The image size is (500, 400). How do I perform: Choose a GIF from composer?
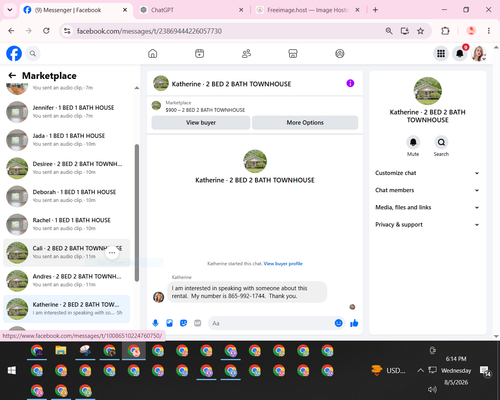point(198,323)
